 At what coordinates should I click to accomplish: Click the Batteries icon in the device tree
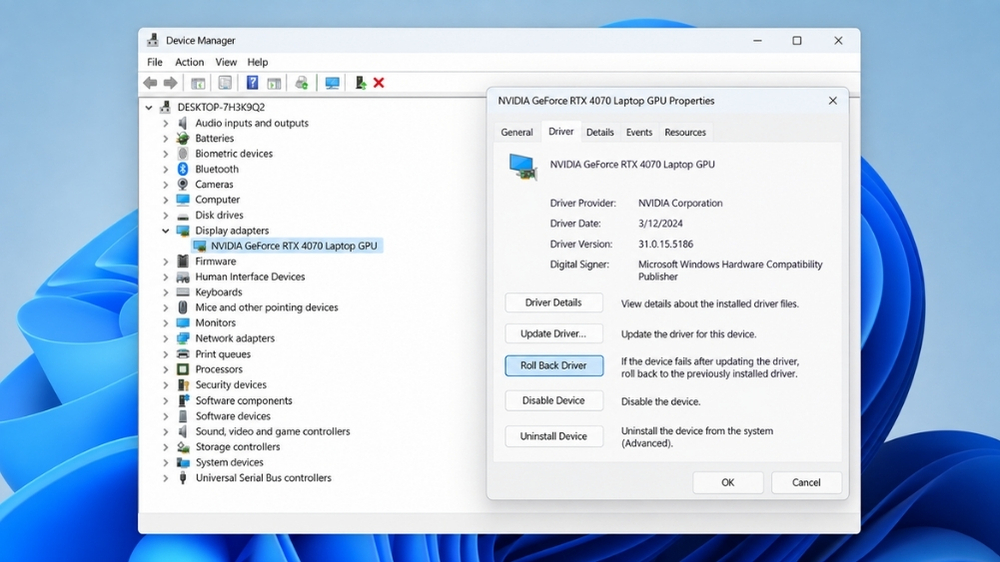pos(183,138)
